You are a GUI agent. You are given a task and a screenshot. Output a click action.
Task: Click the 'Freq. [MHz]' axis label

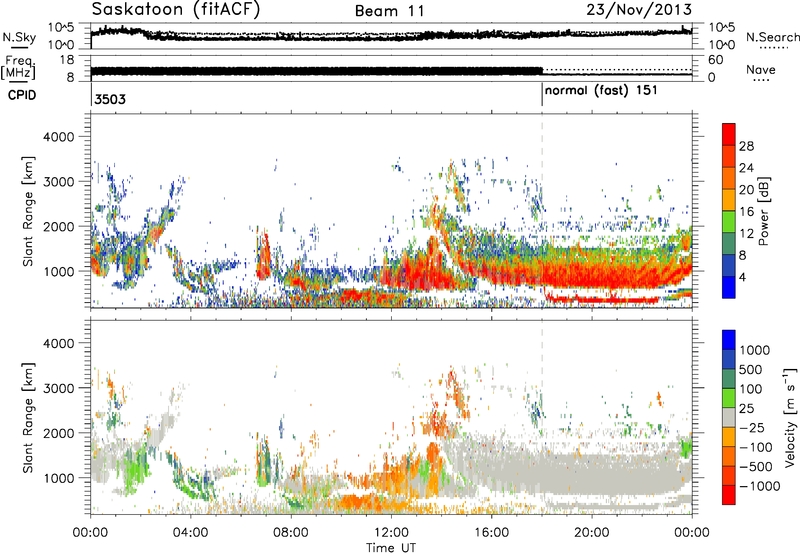coord(18,68)
